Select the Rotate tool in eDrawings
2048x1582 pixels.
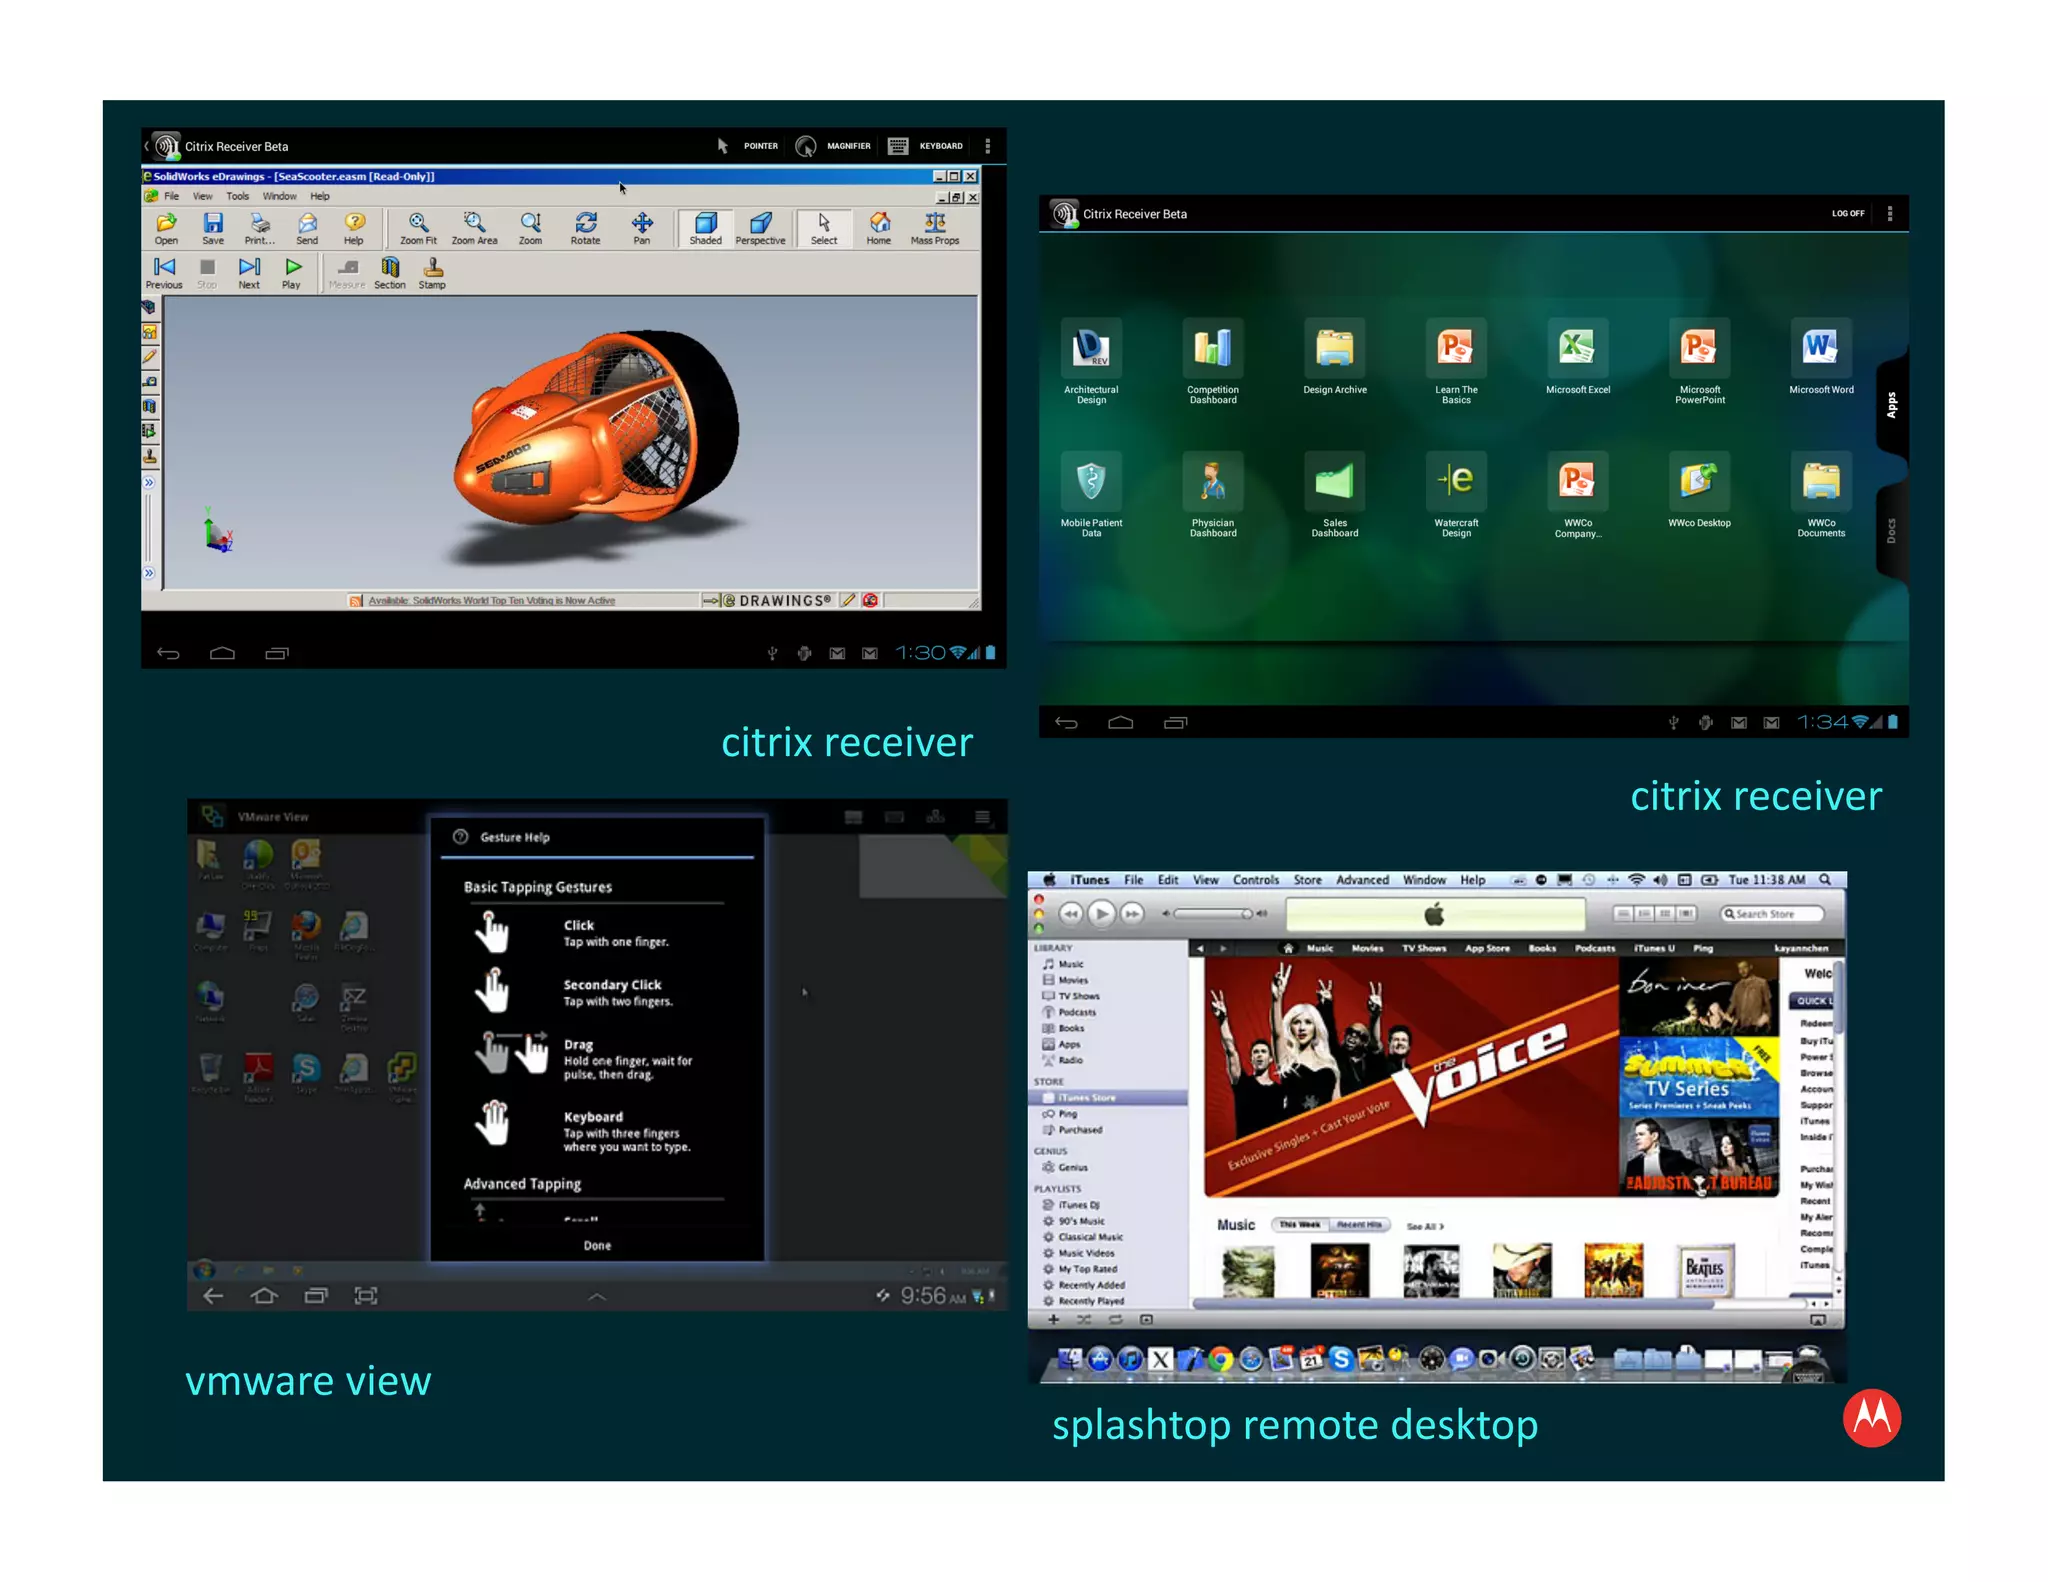586,228
